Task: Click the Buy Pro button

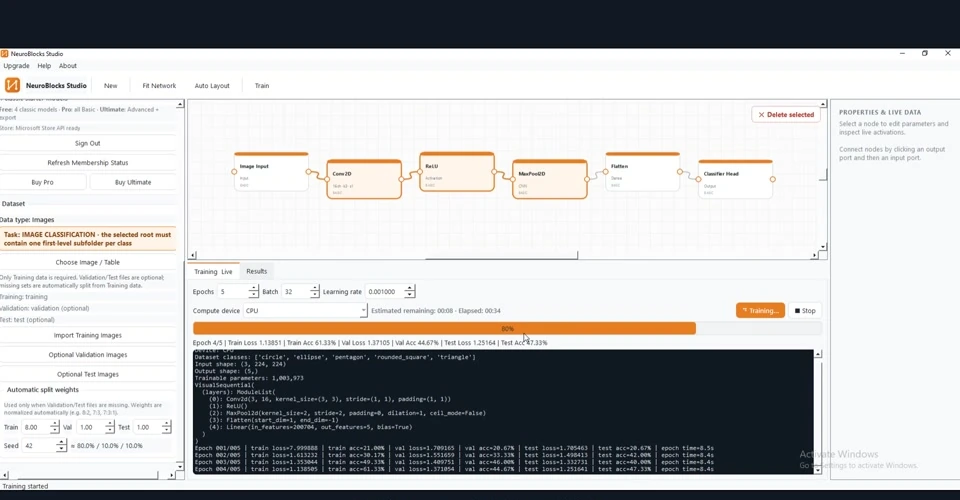Action: [42, 182]
